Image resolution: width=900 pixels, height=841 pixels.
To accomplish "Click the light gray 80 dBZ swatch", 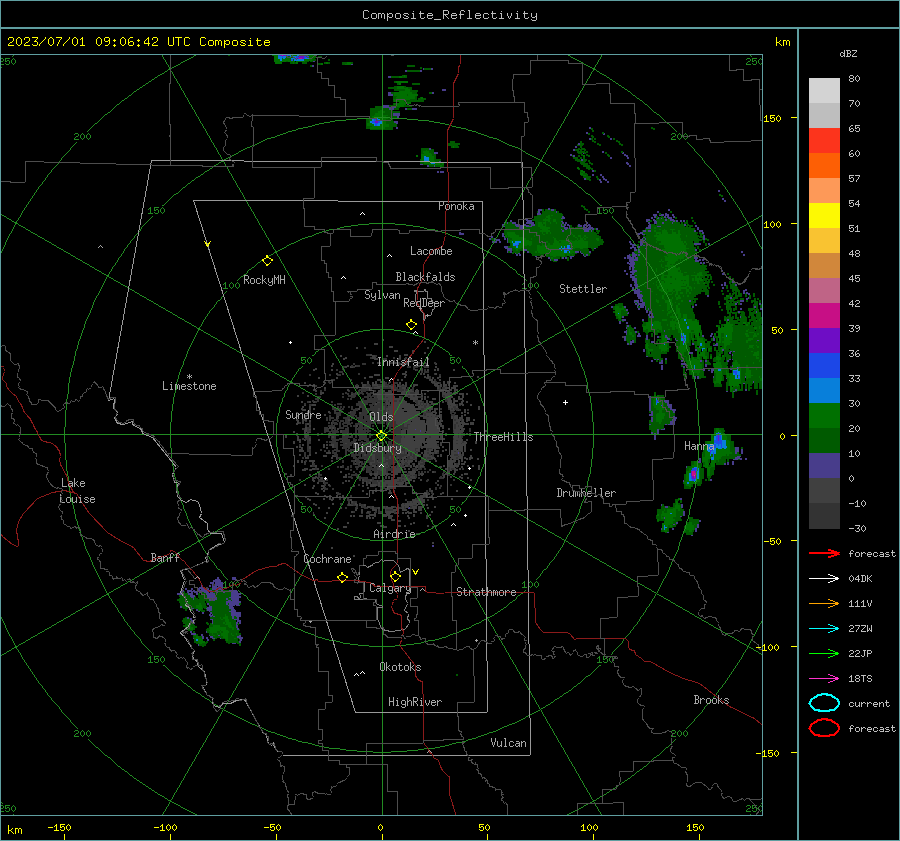I will pyautogui.click(x=824, y=90).
